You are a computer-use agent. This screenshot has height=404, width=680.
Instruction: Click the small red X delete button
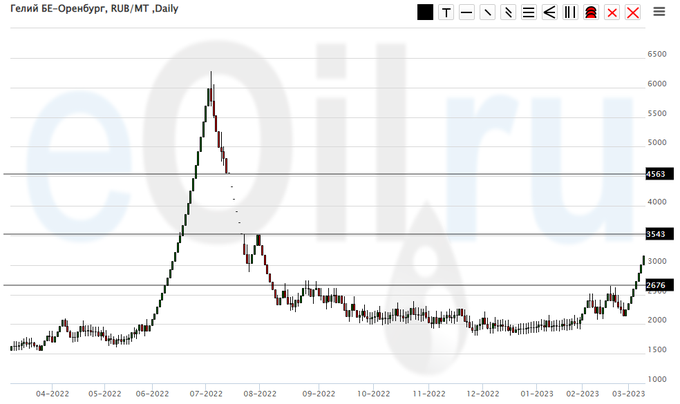click(611, 13)
